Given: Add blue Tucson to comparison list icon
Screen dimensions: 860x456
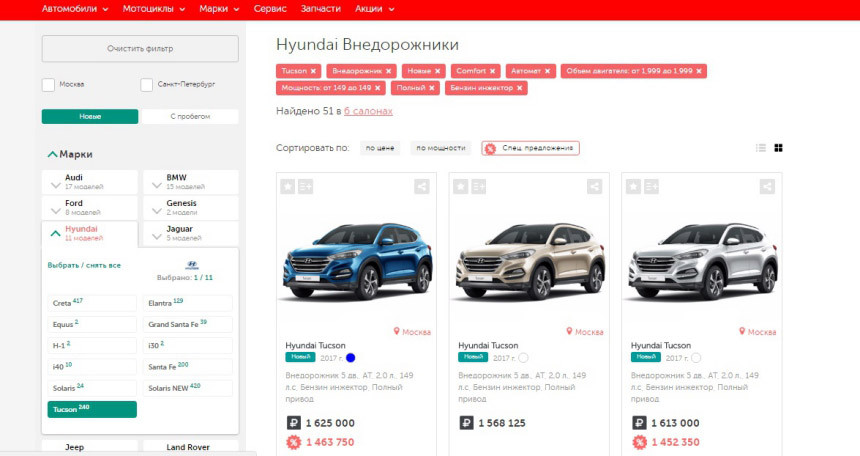Looking at the screenshot, I should coord(305,187).
